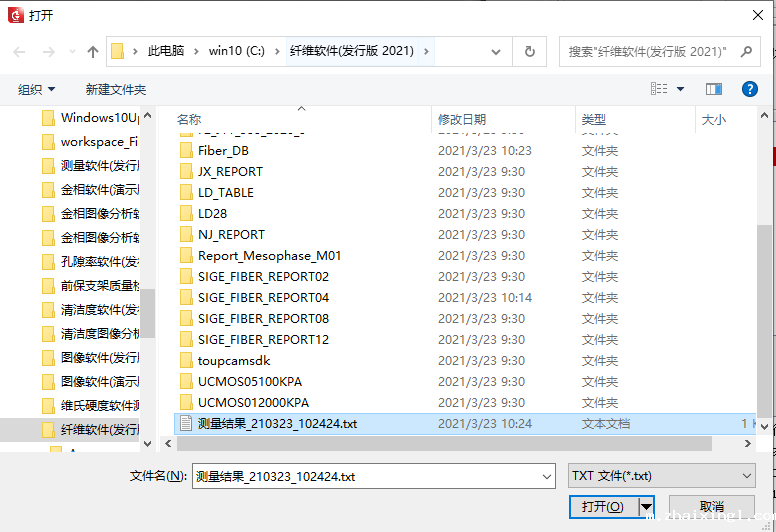Select workspace_Fi folder in navigation tree

click(98, 142)
